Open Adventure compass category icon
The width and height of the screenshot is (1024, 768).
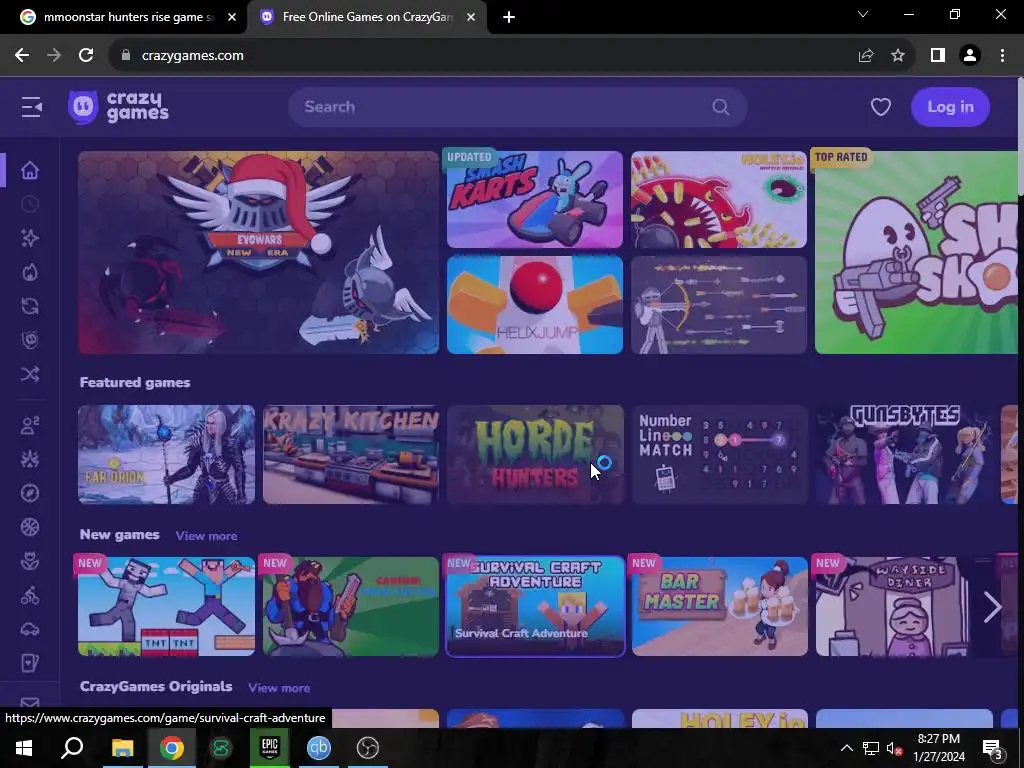coord(30,493)
